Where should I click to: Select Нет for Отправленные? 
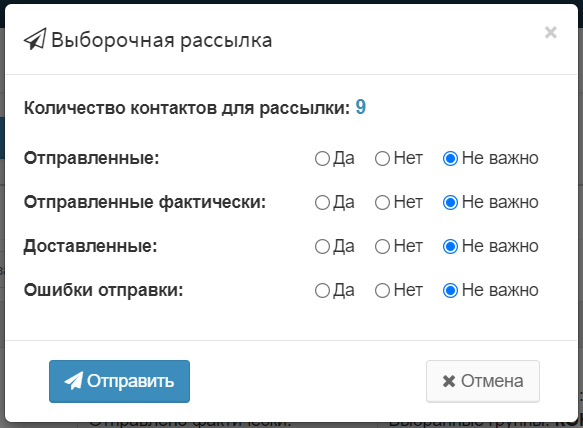coord(382,159)
